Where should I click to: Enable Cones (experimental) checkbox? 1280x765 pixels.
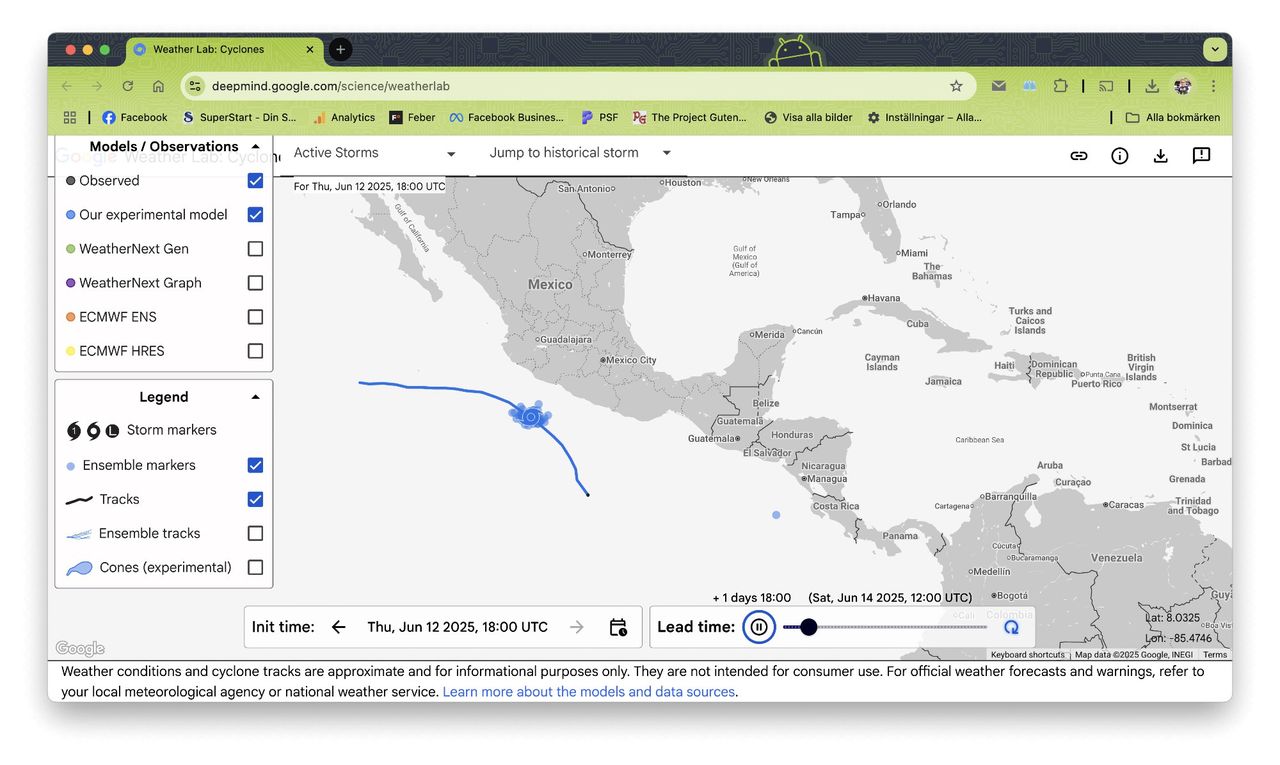[255, 567]
